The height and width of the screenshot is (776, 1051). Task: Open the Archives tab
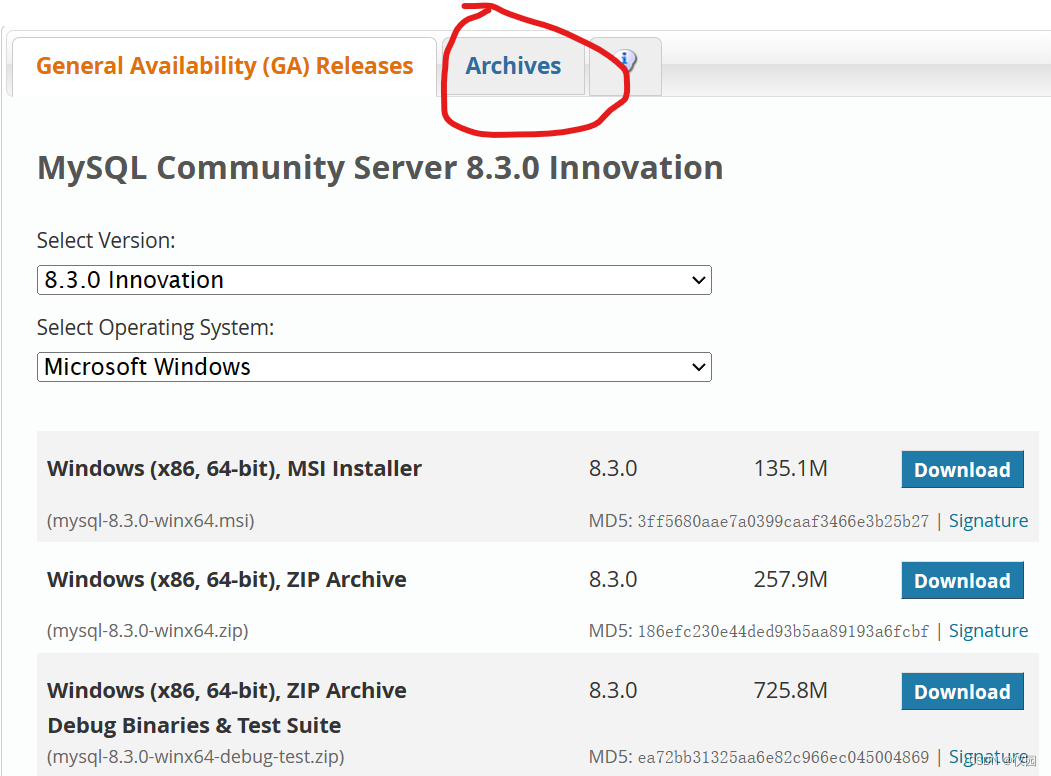513,66
